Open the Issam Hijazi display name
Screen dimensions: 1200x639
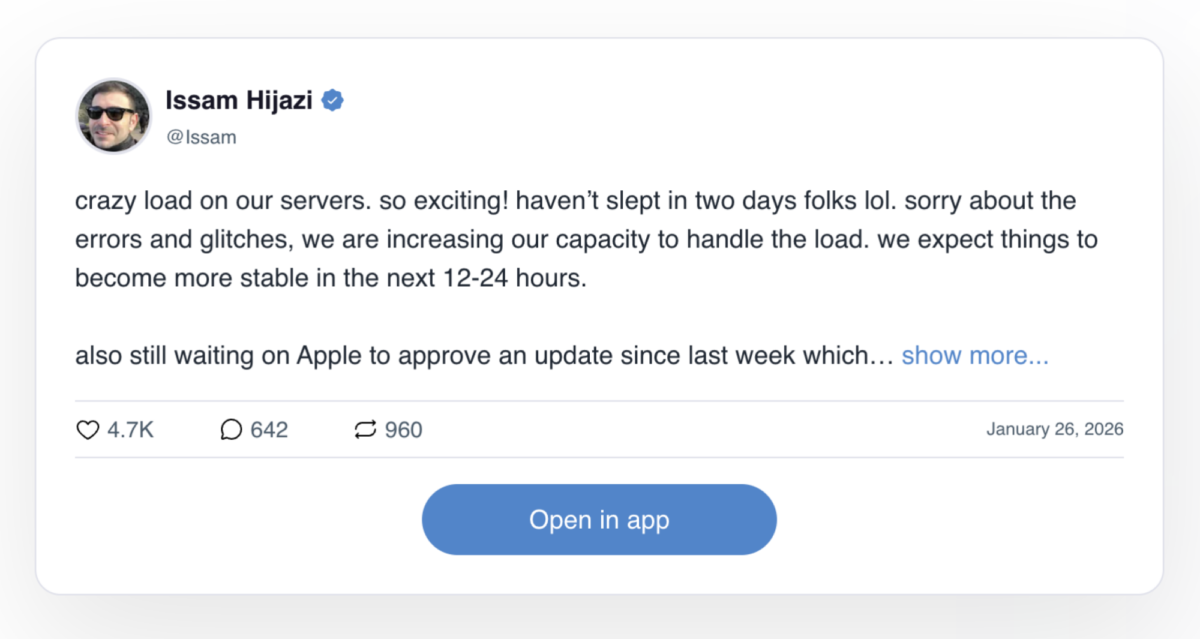pyautogui.click(x=239, y=100)
